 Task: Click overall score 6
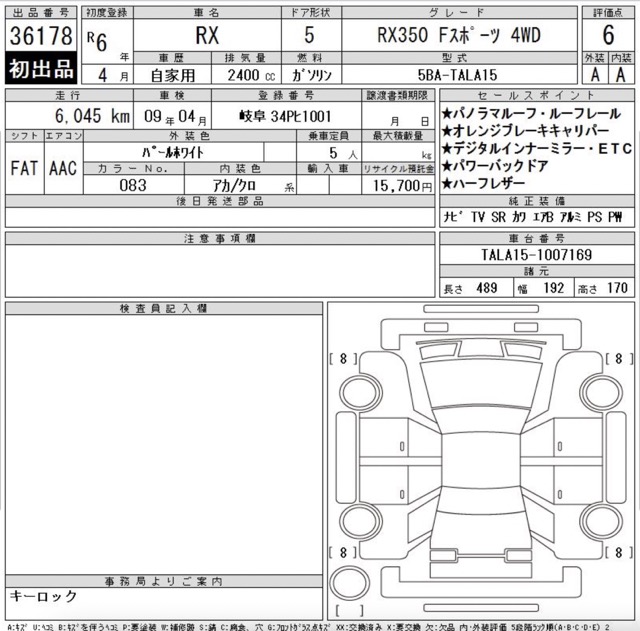(608, 35)
